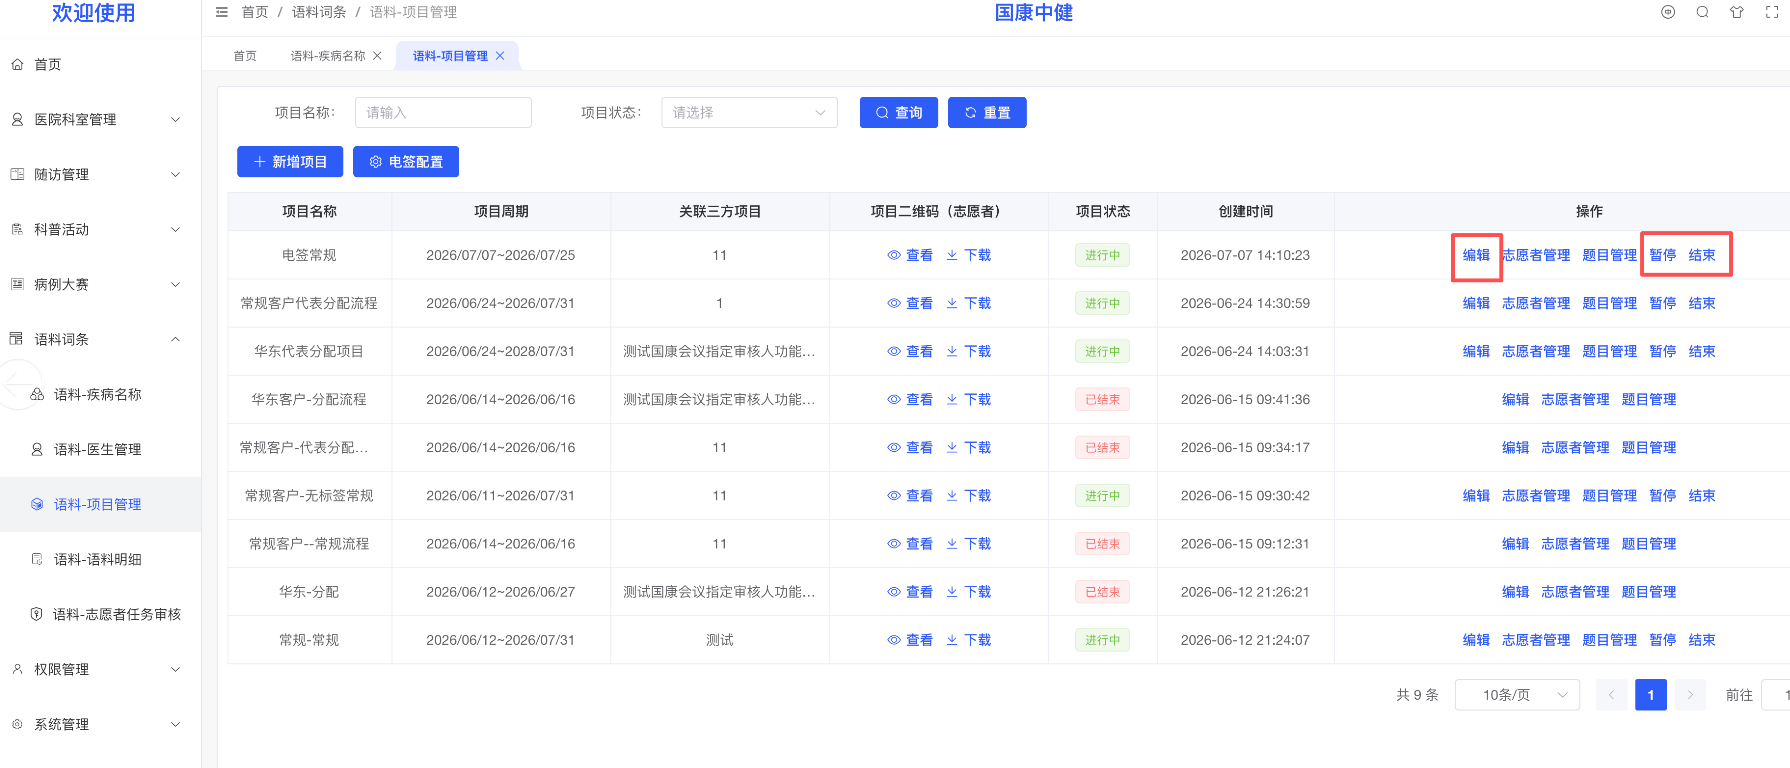The width and height of the screenshot is (1790, 768).
Task: View QR code for 常规客户-代表分配 row
Action: pos(910,447)
